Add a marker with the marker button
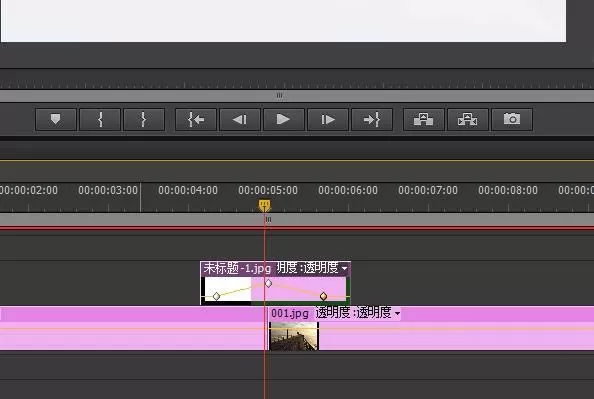The image size is (594, 399). pyautogui.click(x=56, y=120)
